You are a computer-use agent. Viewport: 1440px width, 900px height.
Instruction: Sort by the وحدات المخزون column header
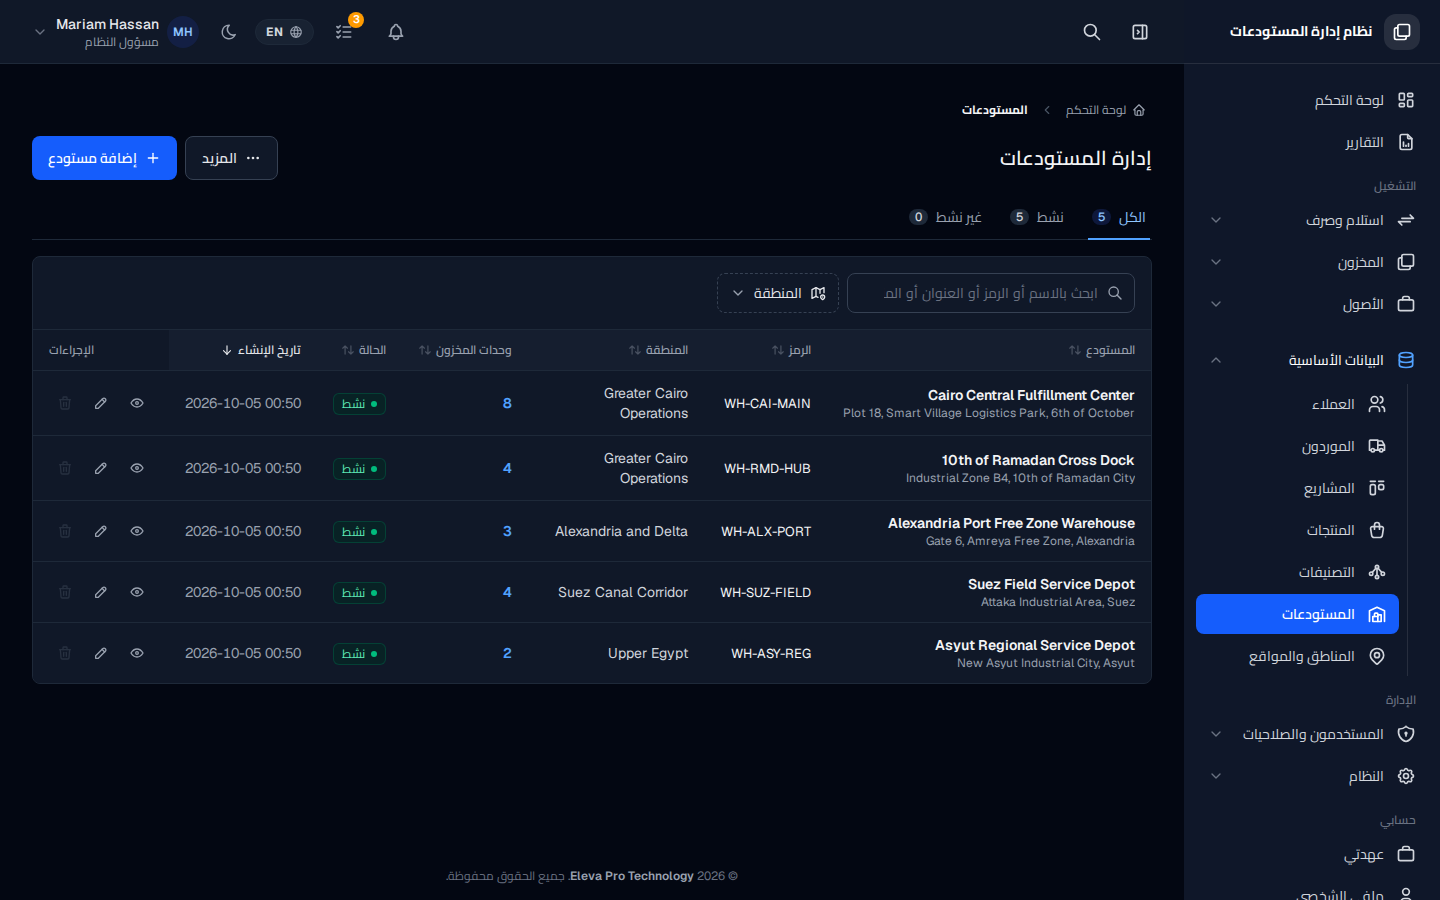tap(465, 350)
